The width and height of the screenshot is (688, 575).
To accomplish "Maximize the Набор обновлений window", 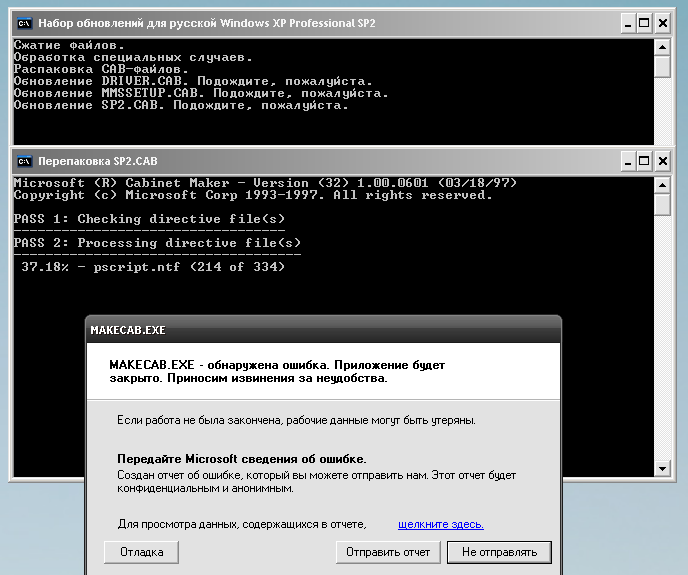I will coord(644,23).
